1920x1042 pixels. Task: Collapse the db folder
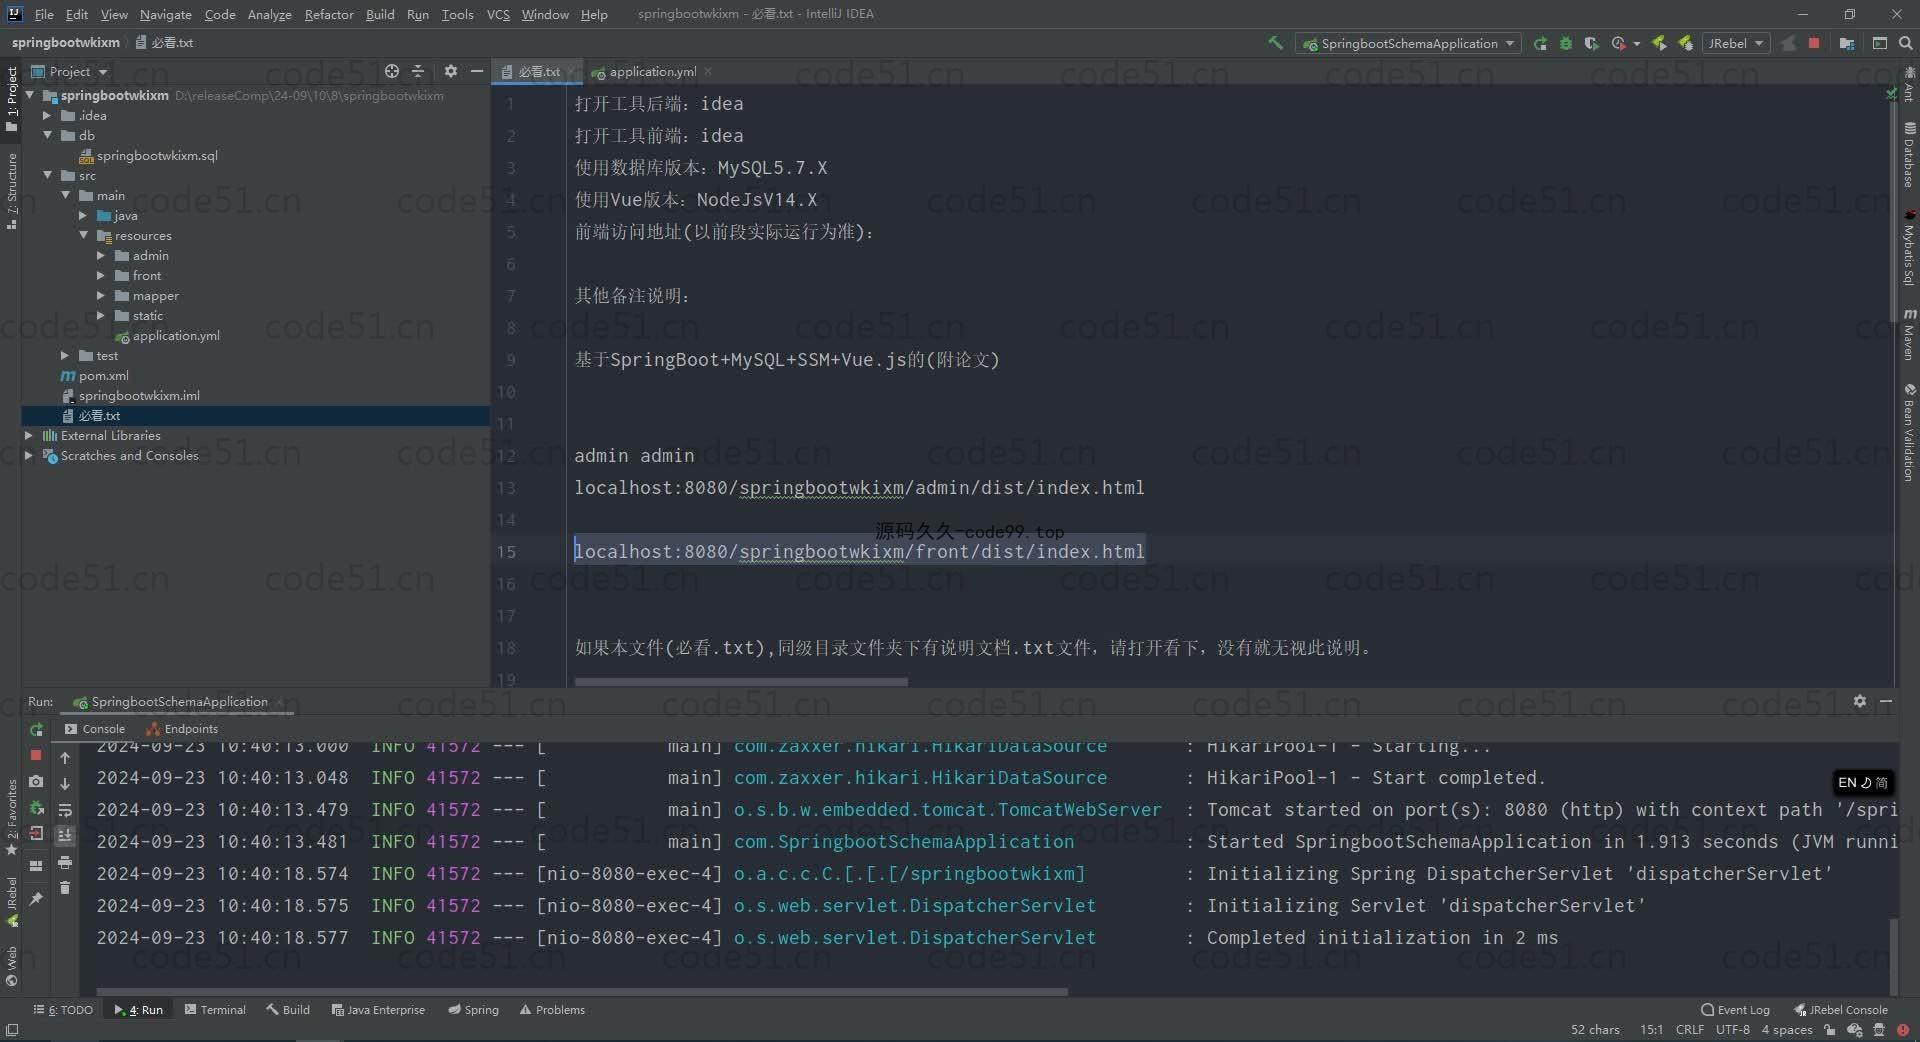coord(47,135)
